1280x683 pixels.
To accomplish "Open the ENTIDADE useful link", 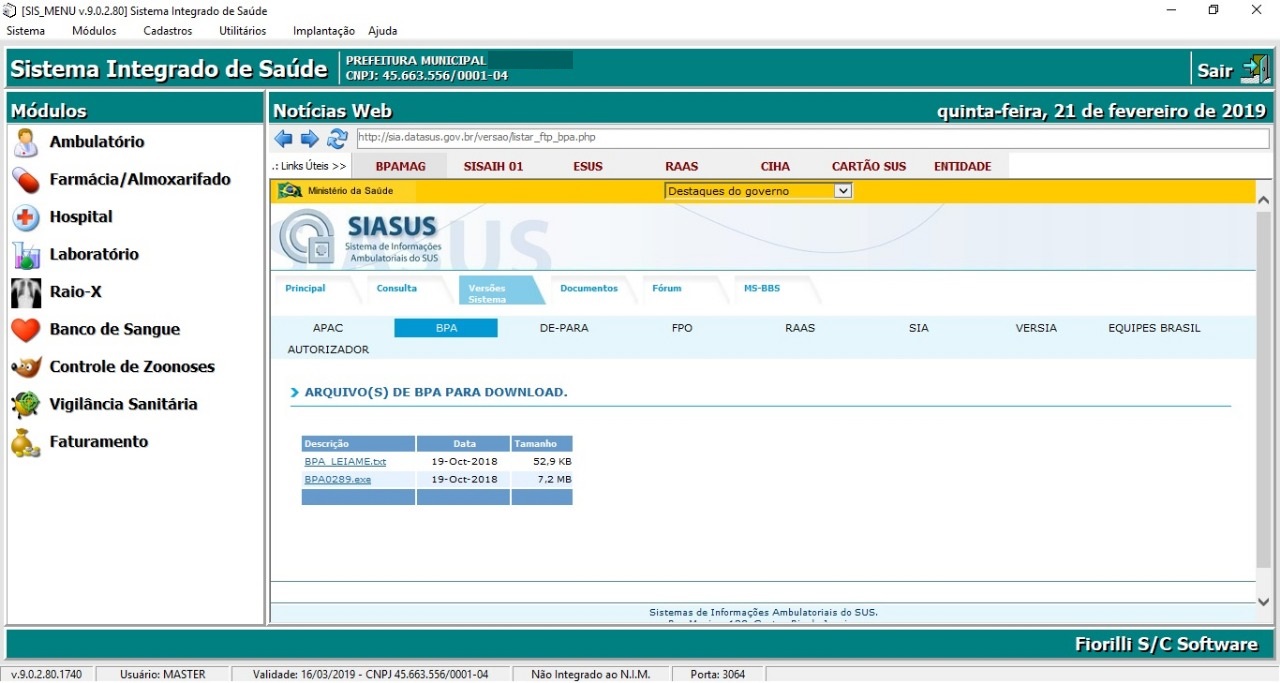I will pyautogui.click(x=962, y=166).
